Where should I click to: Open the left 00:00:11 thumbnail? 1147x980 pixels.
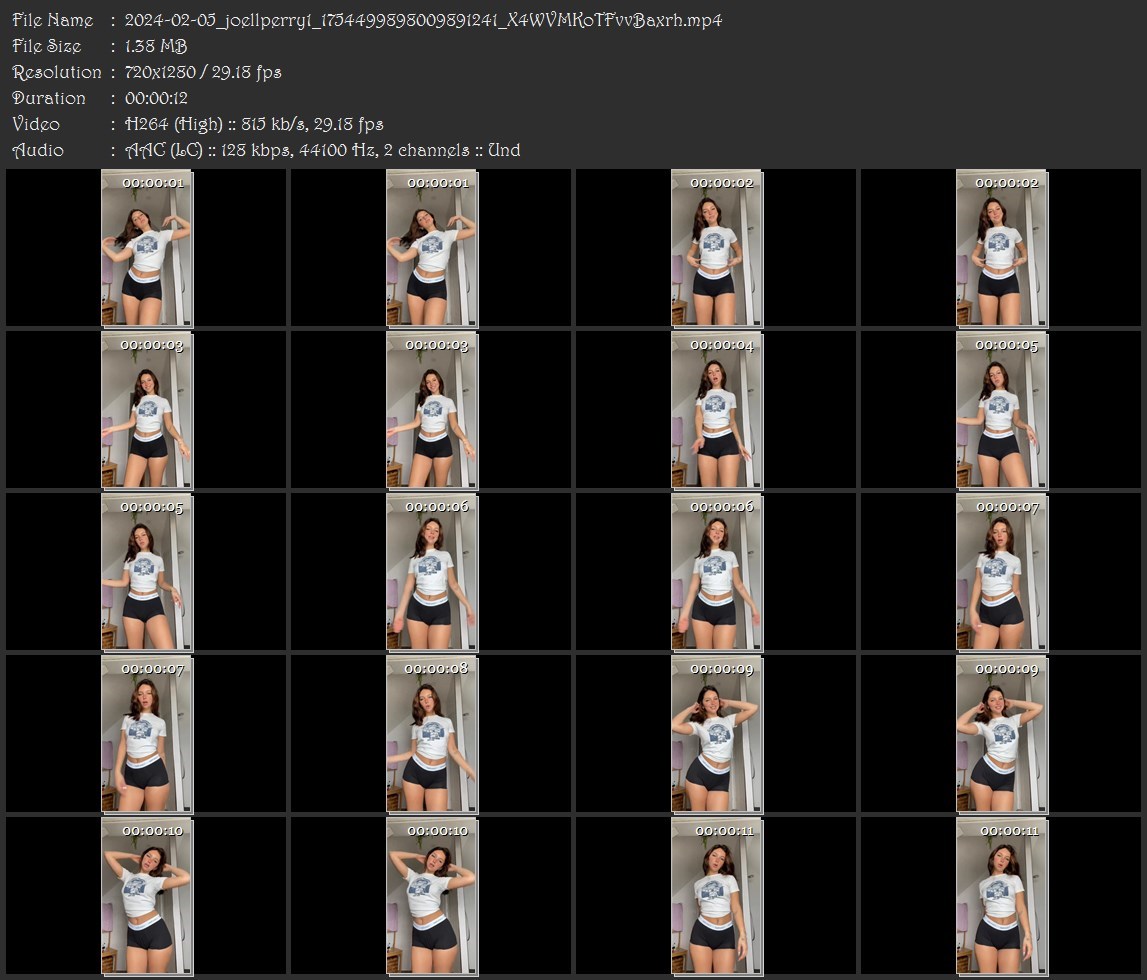pyautogui.click(x=717, y=897)
